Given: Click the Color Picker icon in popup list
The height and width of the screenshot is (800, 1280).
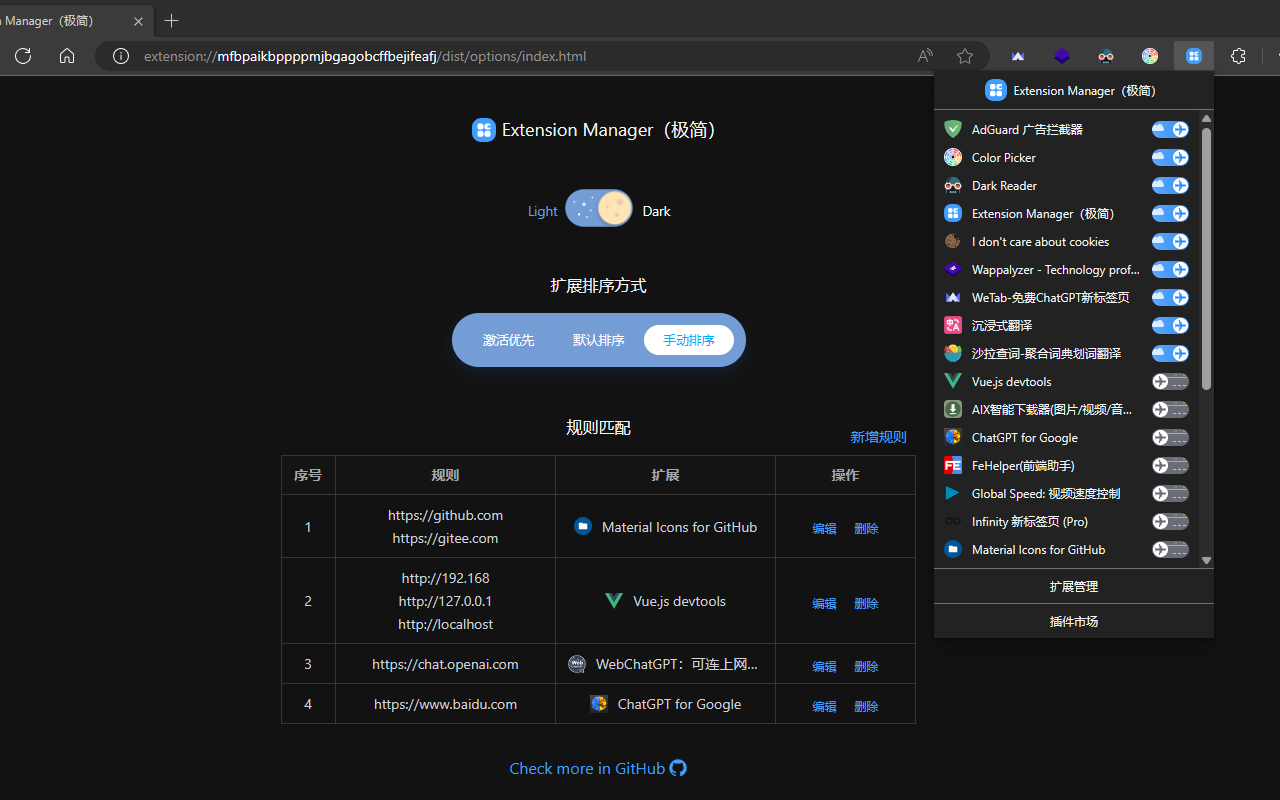Looking at the screenshot, I should pyautogui.click(x=953, y=157).
